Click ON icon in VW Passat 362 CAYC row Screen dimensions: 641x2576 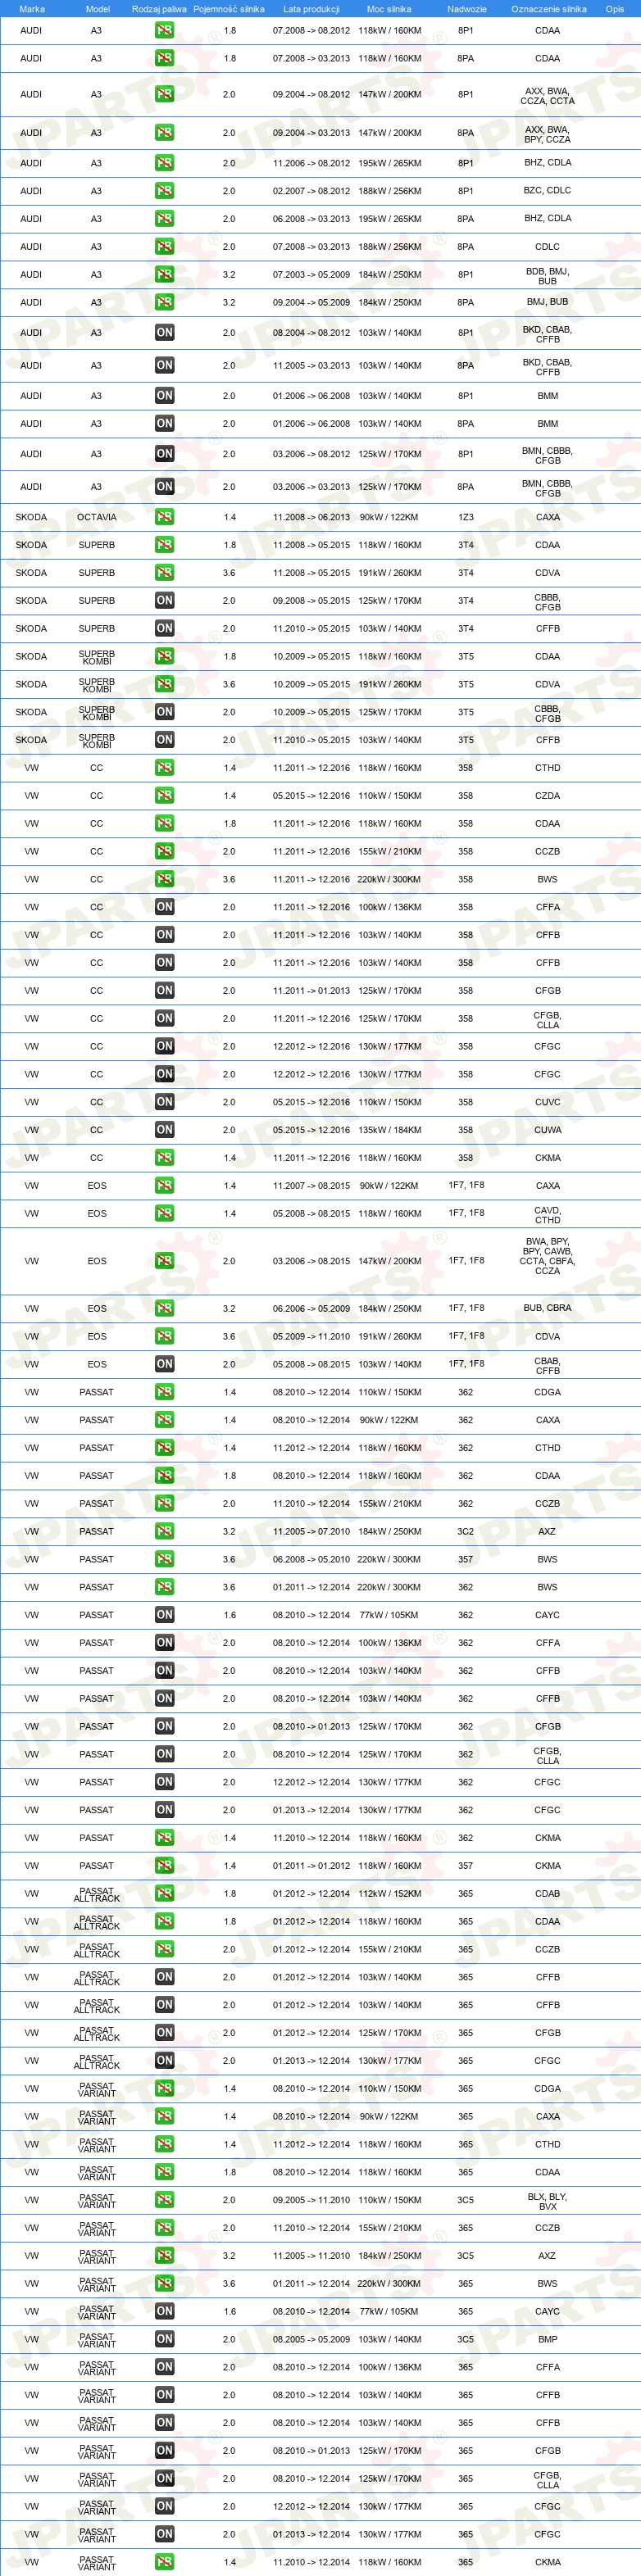(x=164, y=1615)
